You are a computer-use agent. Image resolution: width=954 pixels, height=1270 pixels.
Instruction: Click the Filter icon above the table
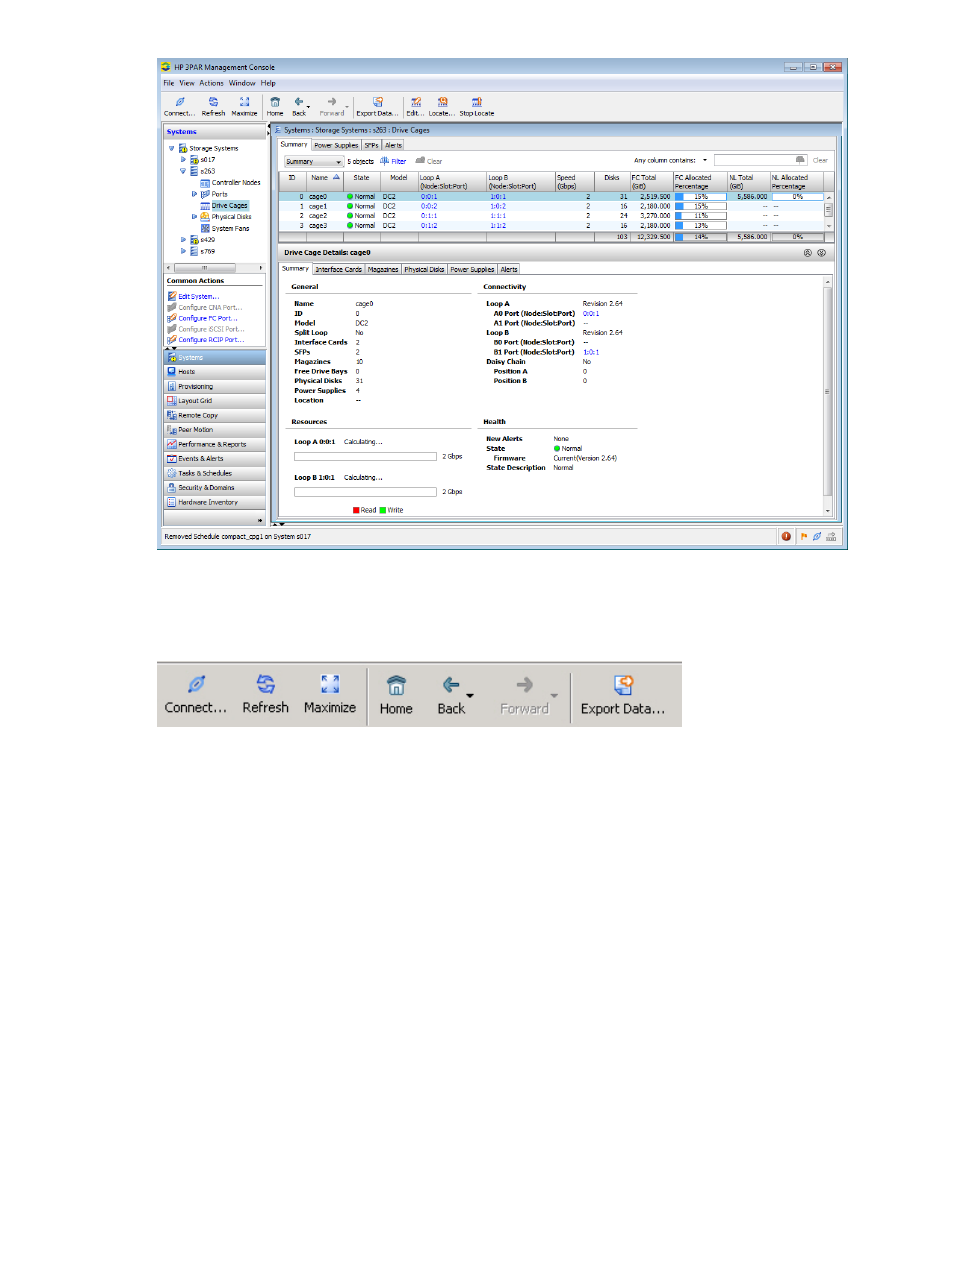384,160
